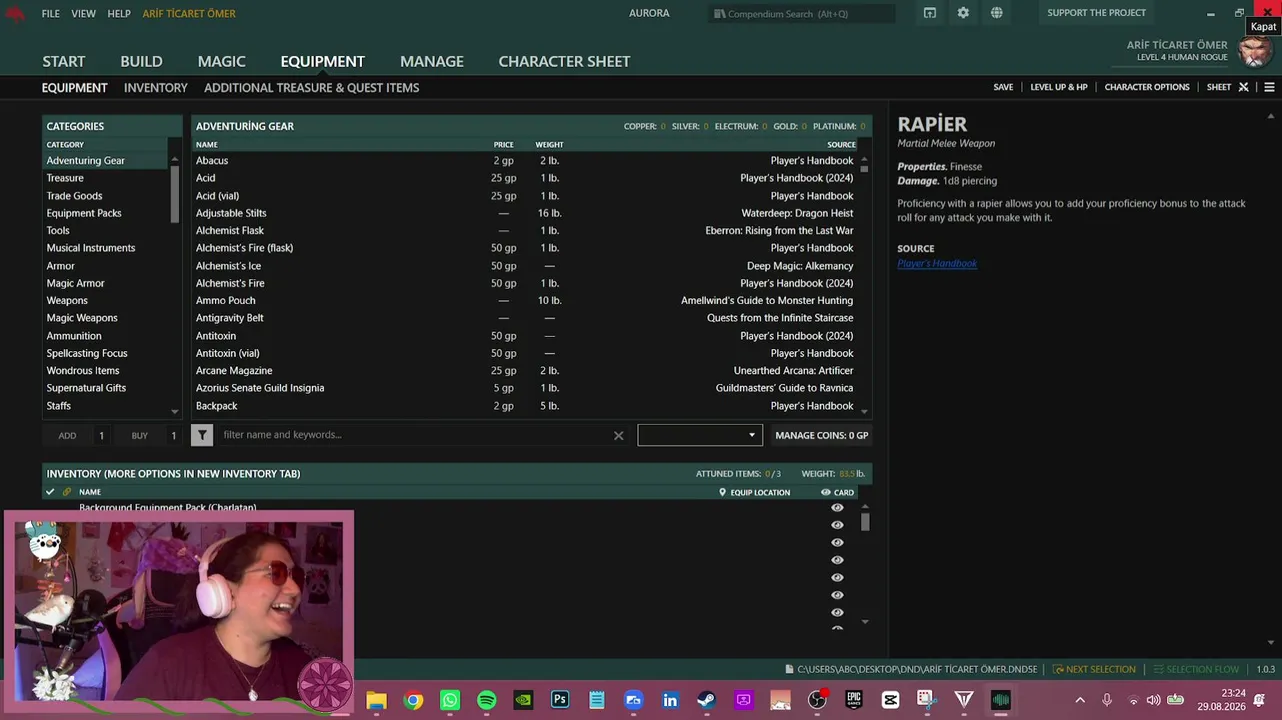Select the Backpack item row

click(x=526, y=406)
